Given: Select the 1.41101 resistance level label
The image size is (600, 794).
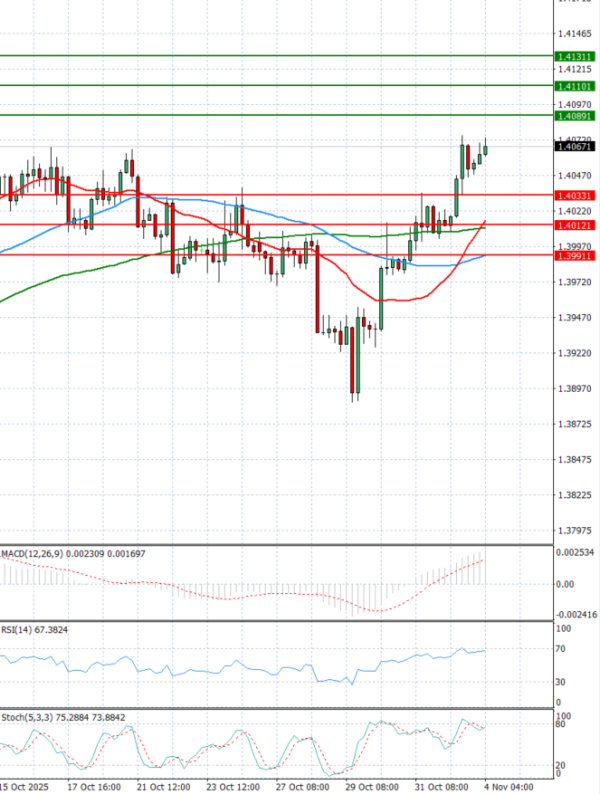Looking at the screenshot, I should pyautogui.click(x=576, y=87).
